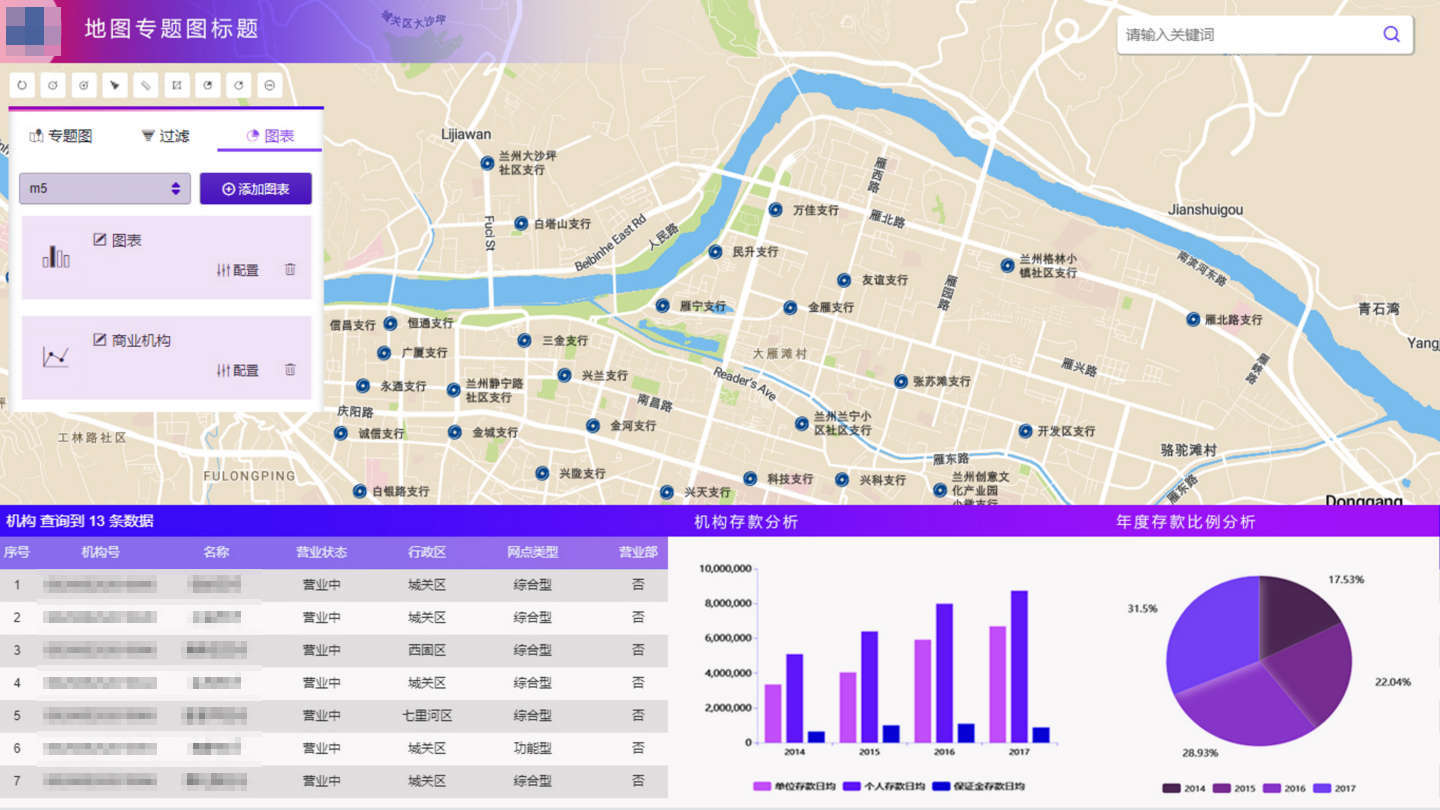Click the 金河支行 map marker
This screenshot has width=1440, height=810.
point(592,425)
